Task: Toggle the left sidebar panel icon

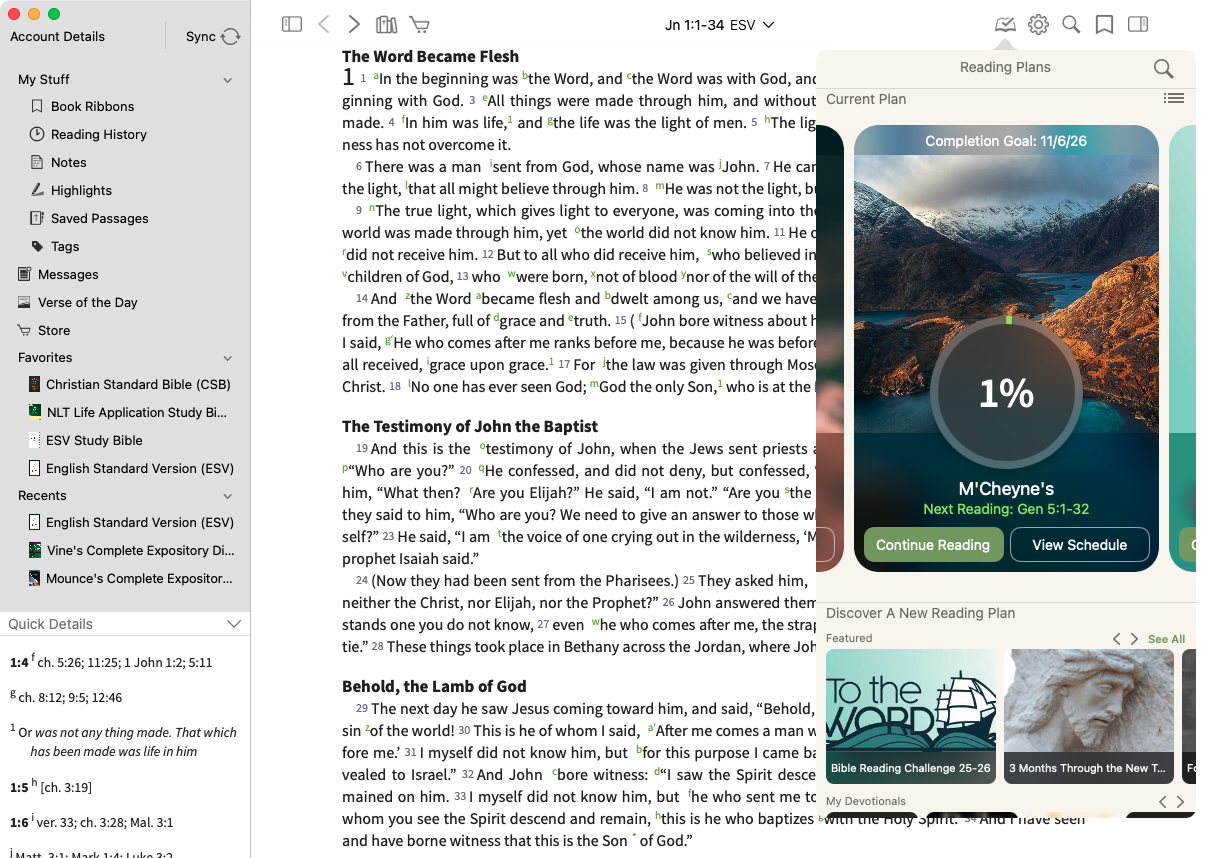Action: point(292,25)
